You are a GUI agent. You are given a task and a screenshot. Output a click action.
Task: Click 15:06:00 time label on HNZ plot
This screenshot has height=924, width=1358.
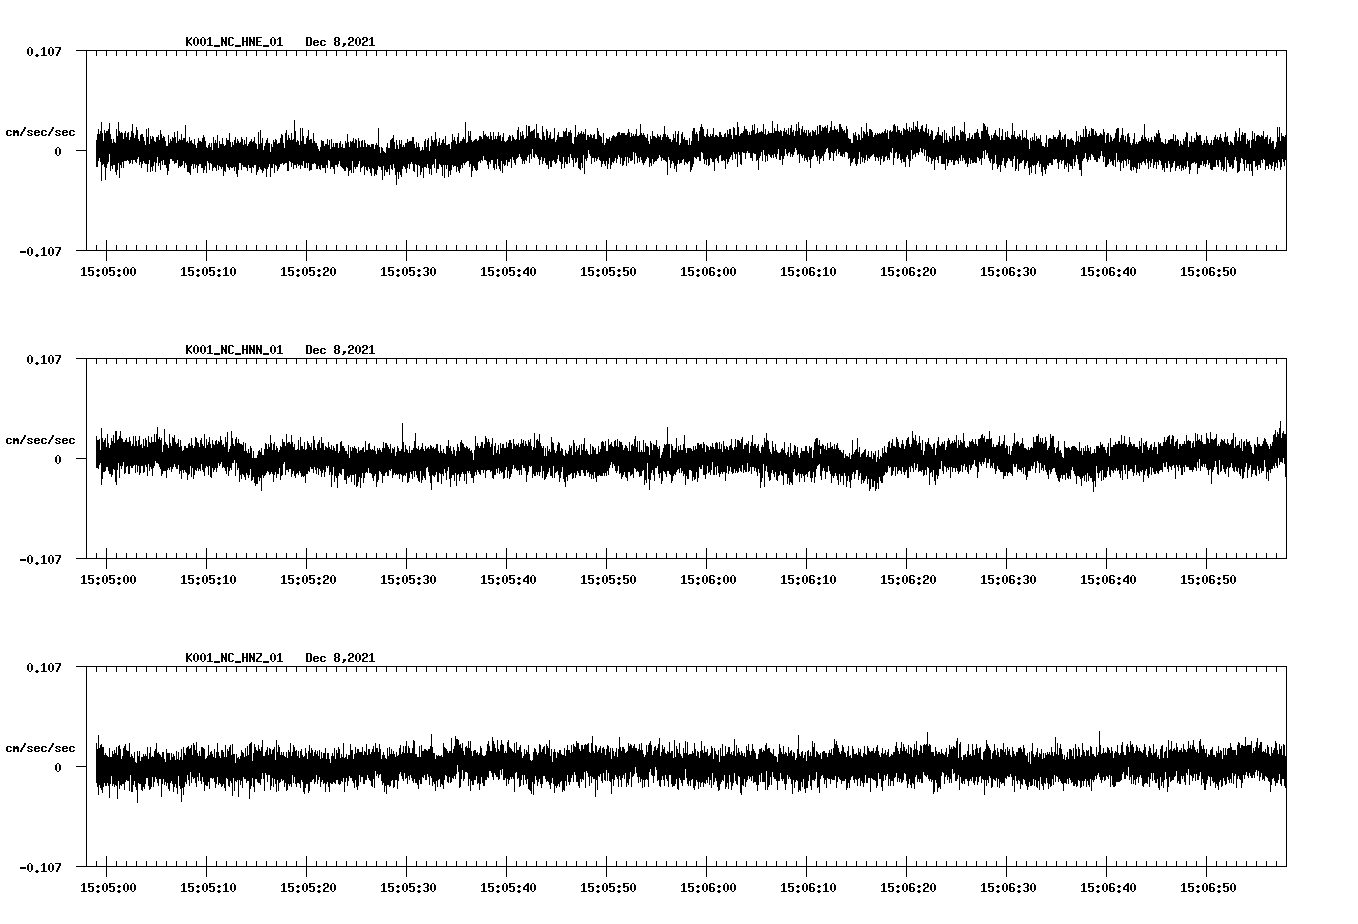click(708, 888)
